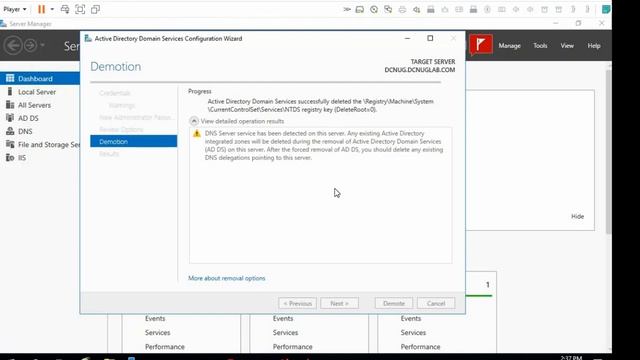The width and height of the screenshot is (640, 360).
Task: Select the Credentials wizard step
Action: (x=115, y=93)
